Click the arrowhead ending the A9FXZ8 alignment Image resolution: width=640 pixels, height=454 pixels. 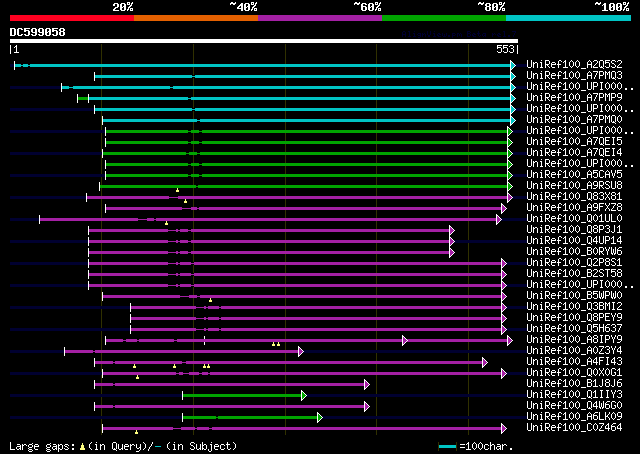(x=504, y=209)
